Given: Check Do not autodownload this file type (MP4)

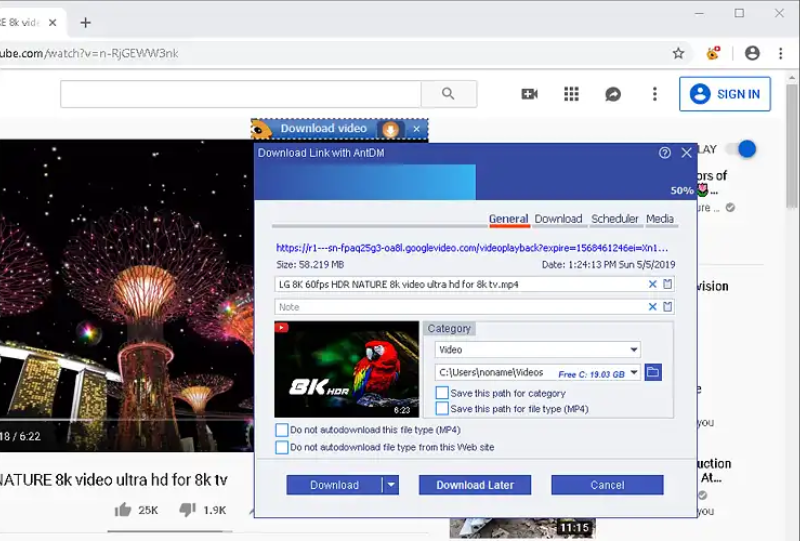Looking at the screenshot, I should tap(282, 430).
